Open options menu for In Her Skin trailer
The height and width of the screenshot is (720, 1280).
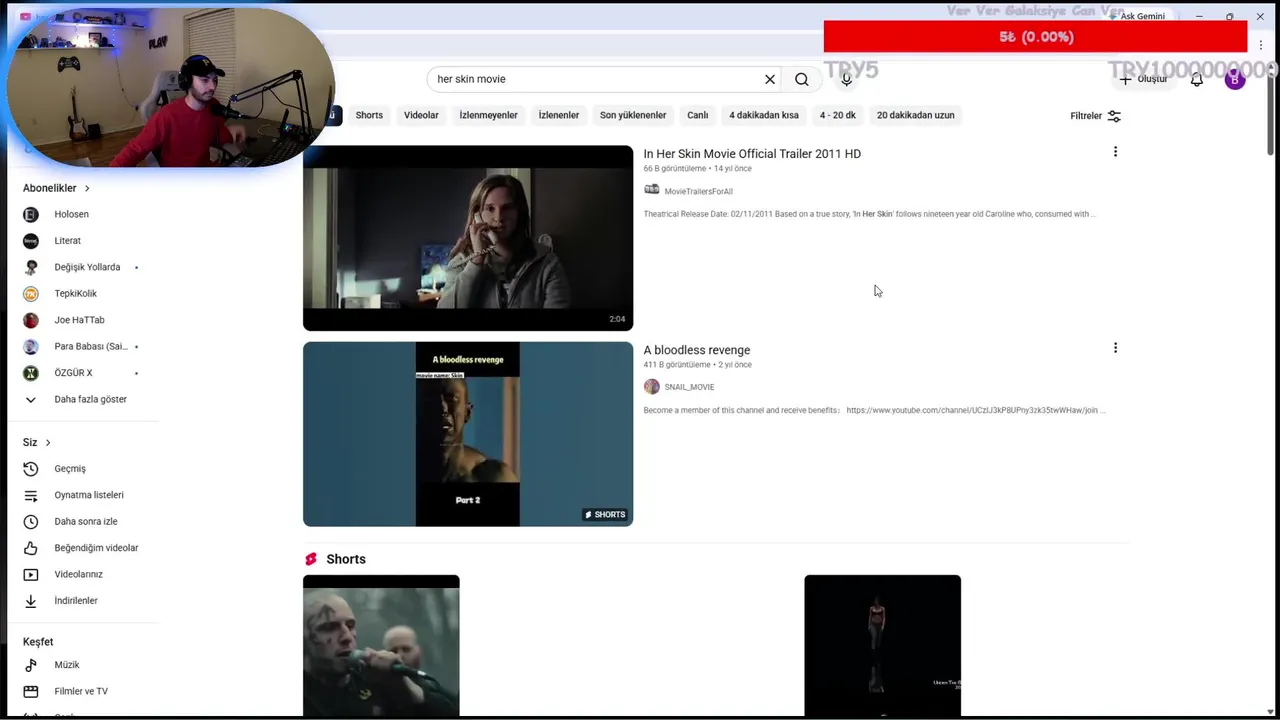[1115, 152]
